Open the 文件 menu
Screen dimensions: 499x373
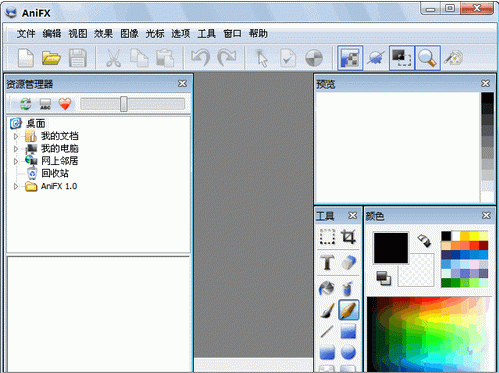coord(26,33)
